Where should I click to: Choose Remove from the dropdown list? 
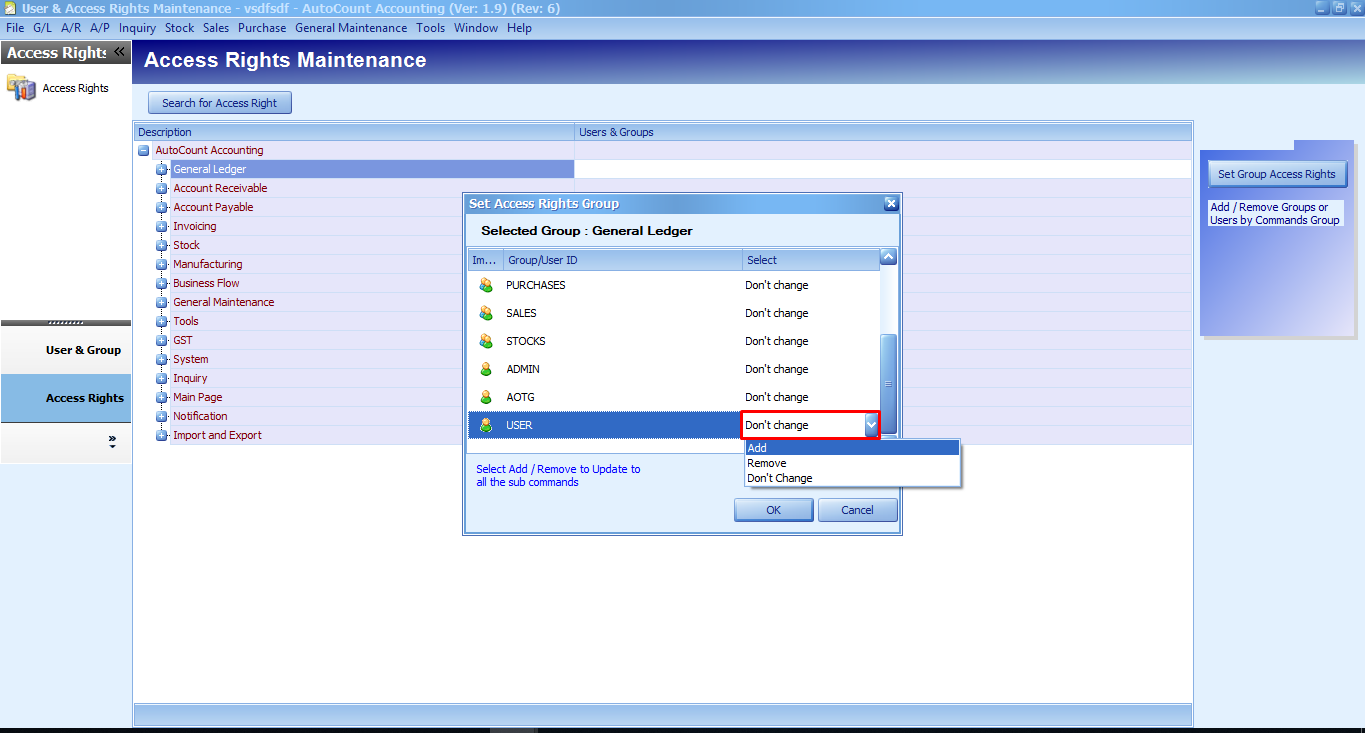852,463
